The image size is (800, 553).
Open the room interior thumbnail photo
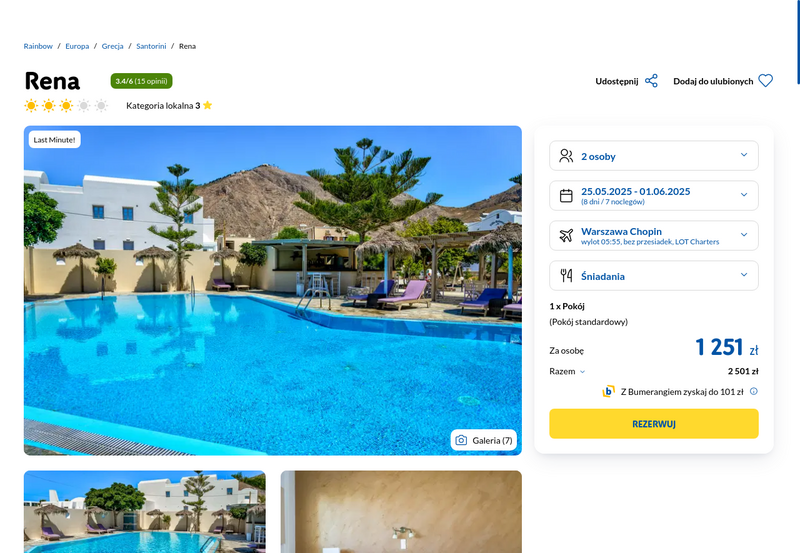click(x=401, y=512)
